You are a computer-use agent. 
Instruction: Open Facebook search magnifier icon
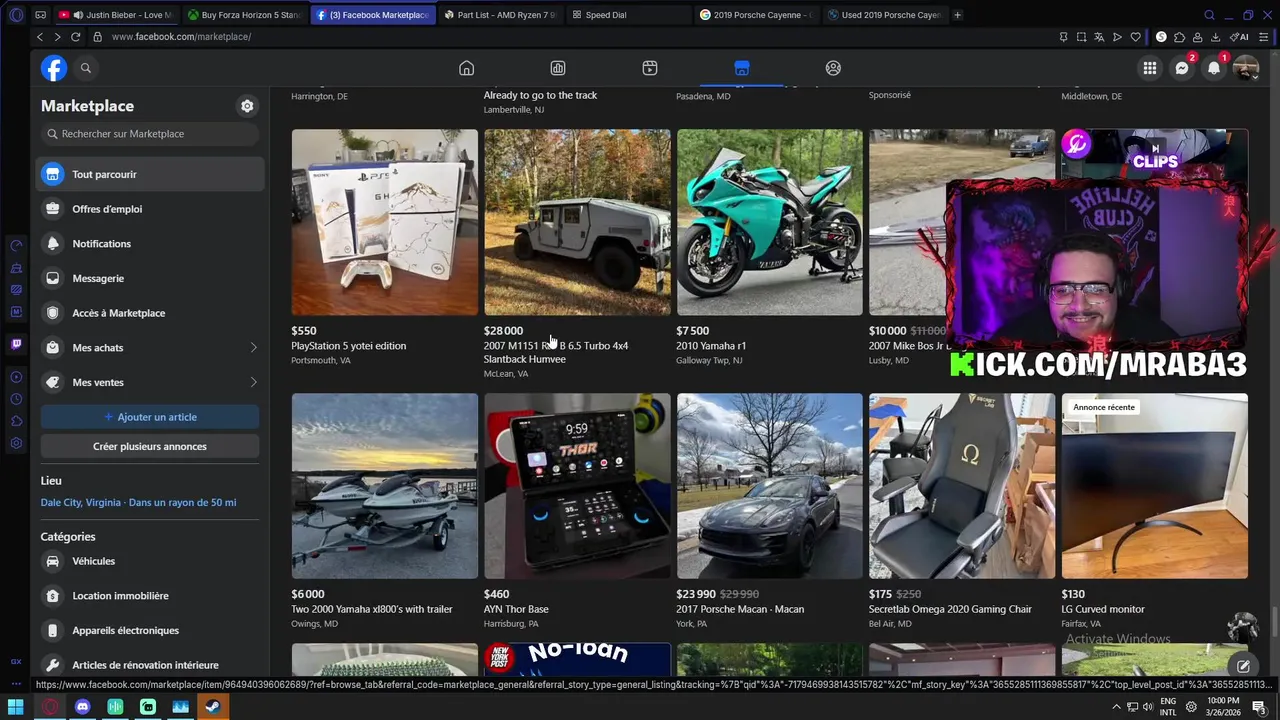coord(86,68)
